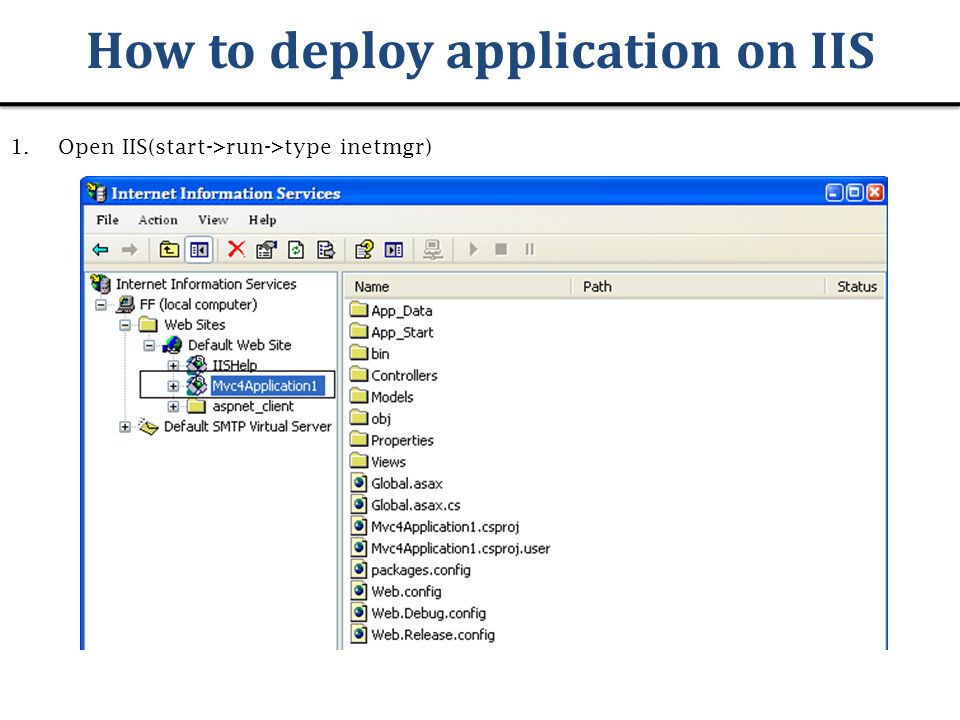Click the Back arrow in the toolbar
960x720 pixels.
(x=100, y=250)
